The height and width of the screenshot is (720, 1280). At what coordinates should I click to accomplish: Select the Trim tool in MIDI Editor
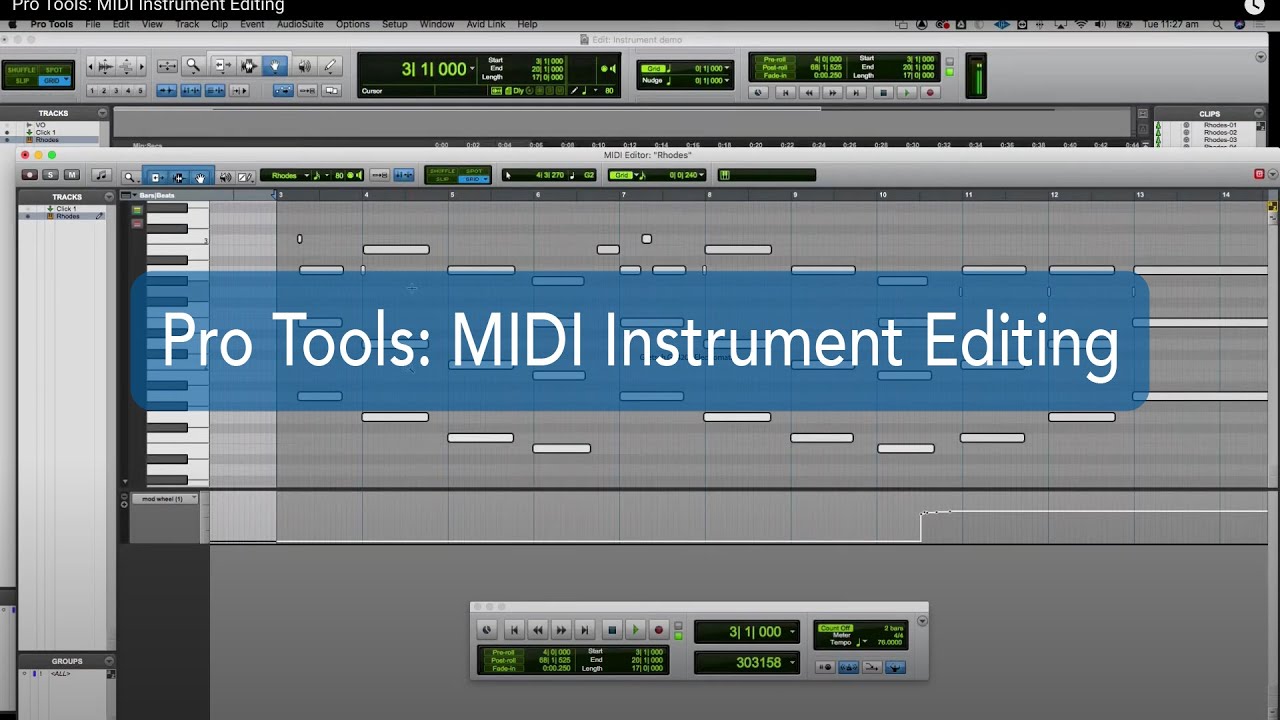pos(155,177)
